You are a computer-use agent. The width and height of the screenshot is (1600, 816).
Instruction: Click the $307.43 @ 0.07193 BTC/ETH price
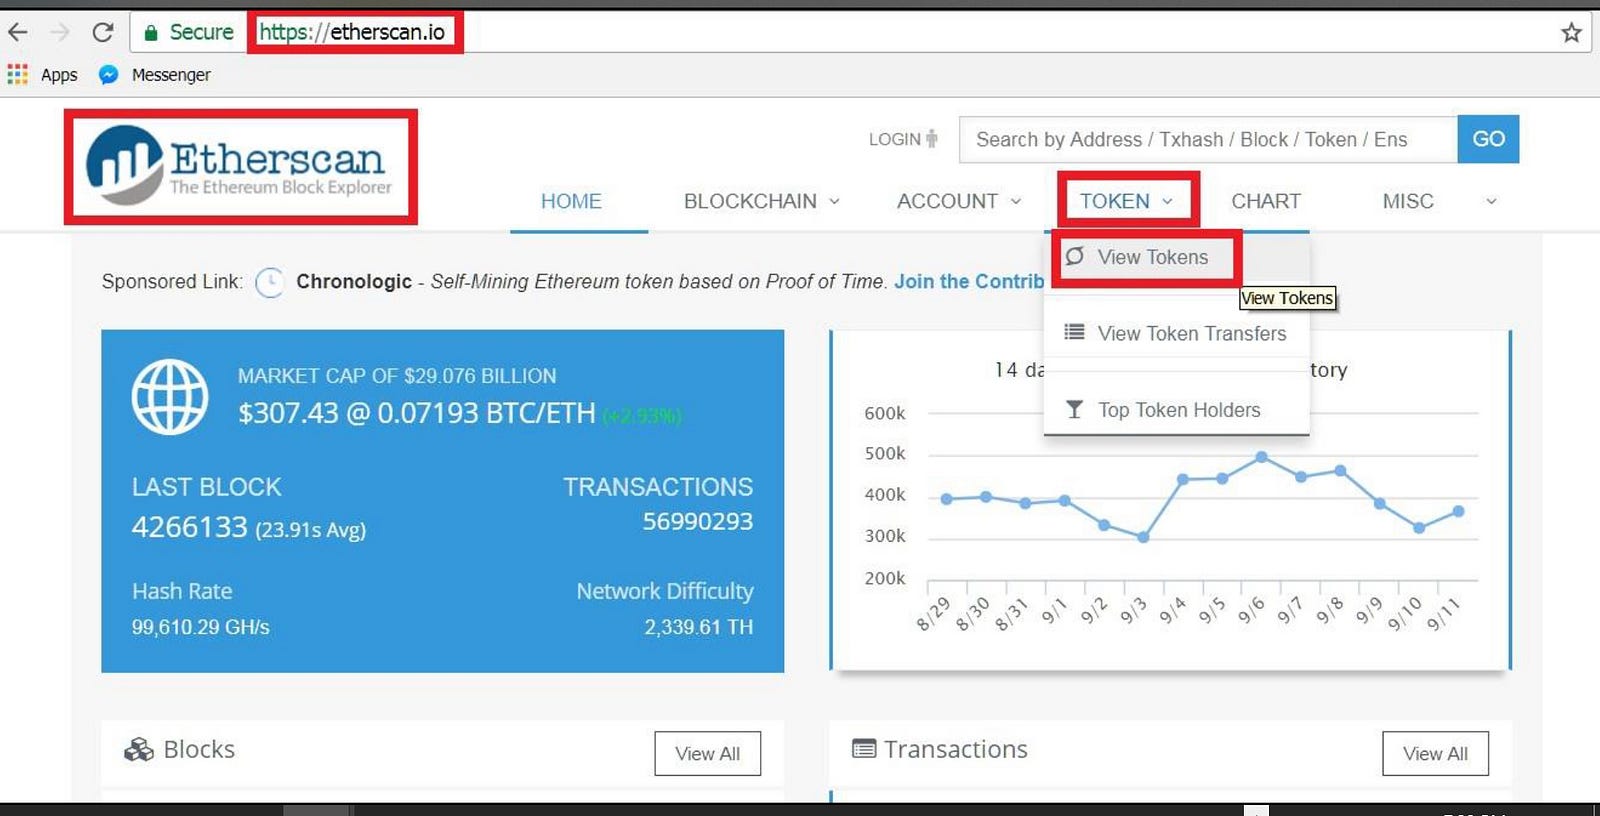(416, 413)
